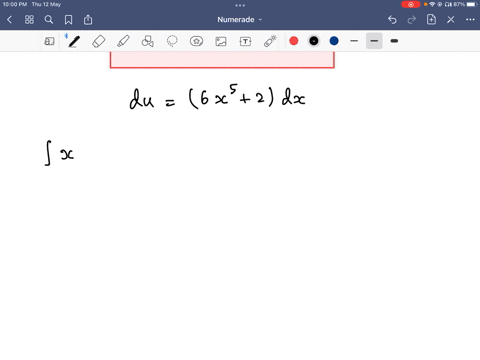The width and height of the screenshot is (480, 360).
Task: Tap the screen recording indicator in status bar
Action: coord(411,5)
